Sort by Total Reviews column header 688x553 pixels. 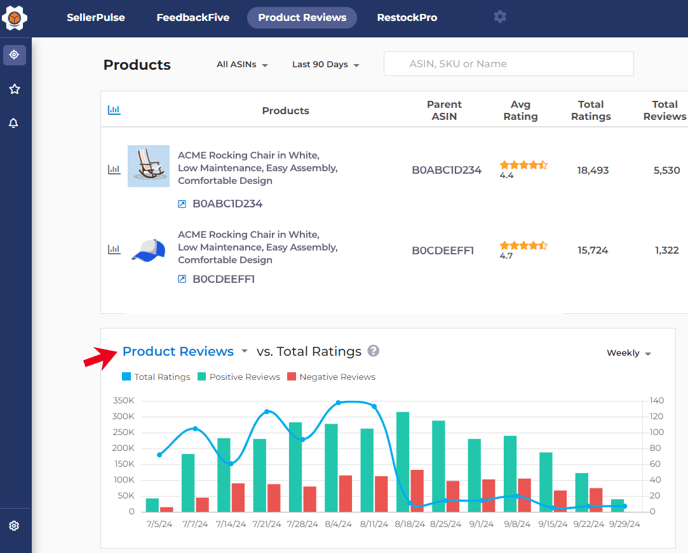coord(664,110)
